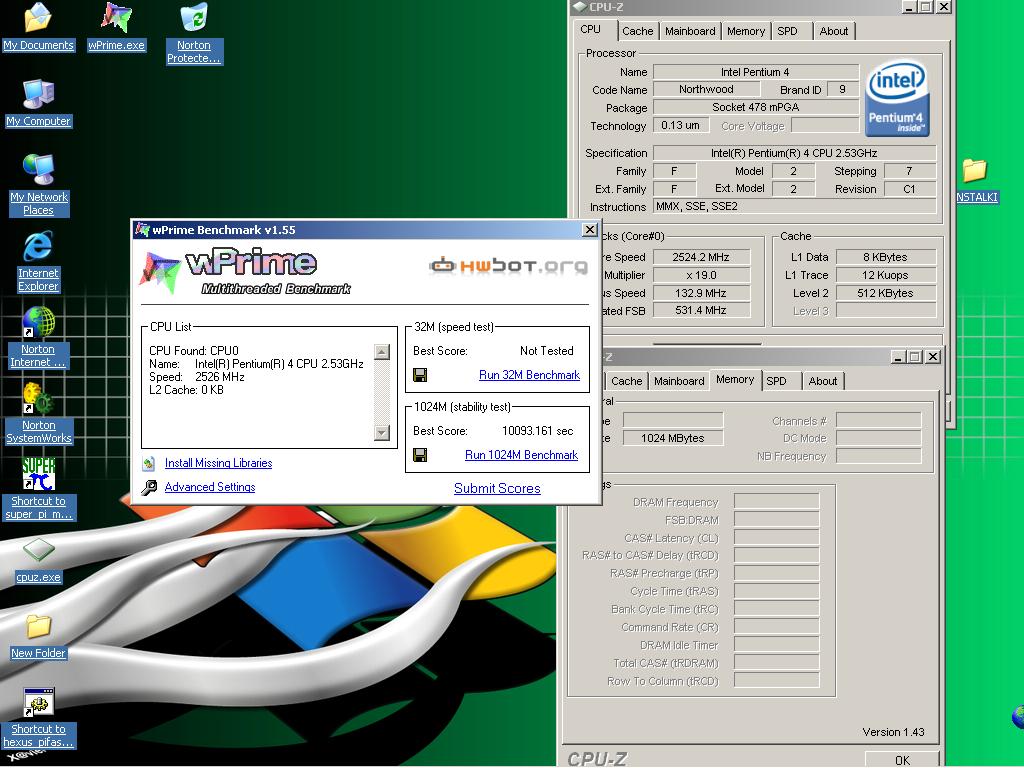The width and height of the screenshot is (1024, 768).
Task: Click the wPrime logo icon in the window
Action: pos(159,273)
